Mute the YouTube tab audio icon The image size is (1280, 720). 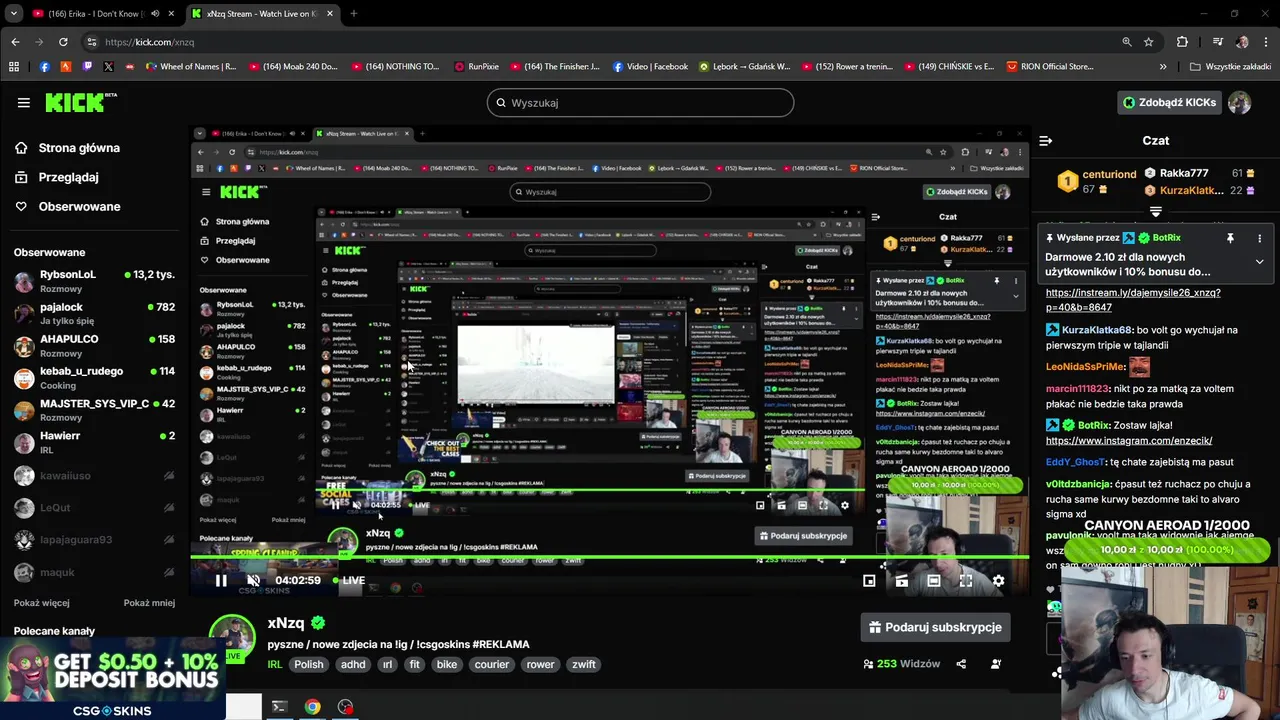pos(155,14)
